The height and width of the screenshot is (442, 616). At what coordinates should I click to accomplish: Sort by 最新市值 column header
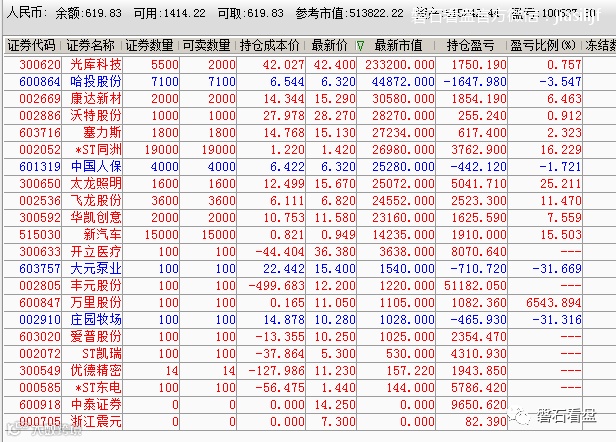click(x=398, y=46)
